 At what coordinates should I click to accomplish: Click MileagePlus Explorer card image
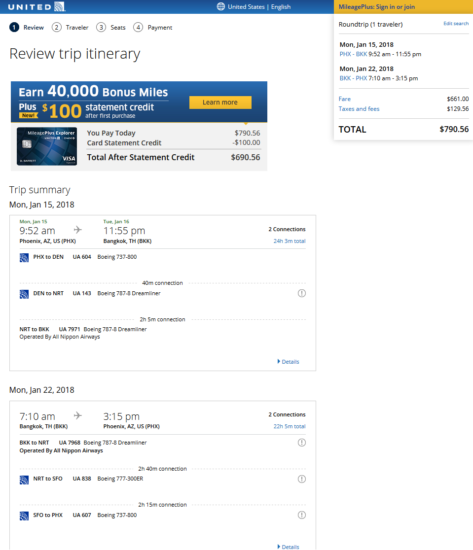coord(47,146)
